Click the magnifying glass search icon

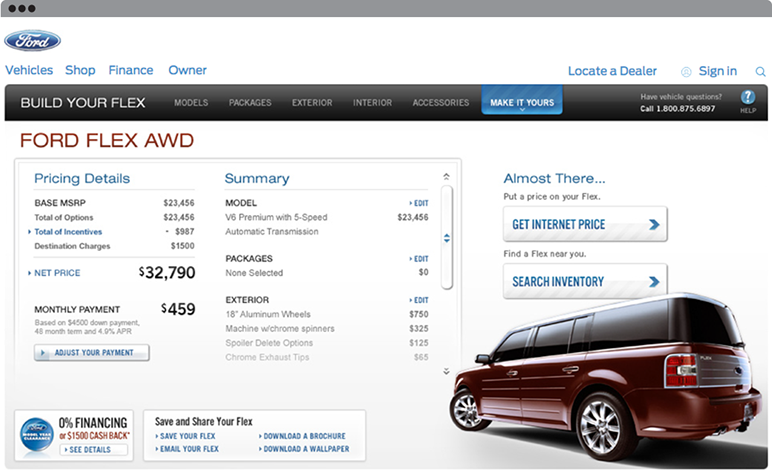coord(760,72)
